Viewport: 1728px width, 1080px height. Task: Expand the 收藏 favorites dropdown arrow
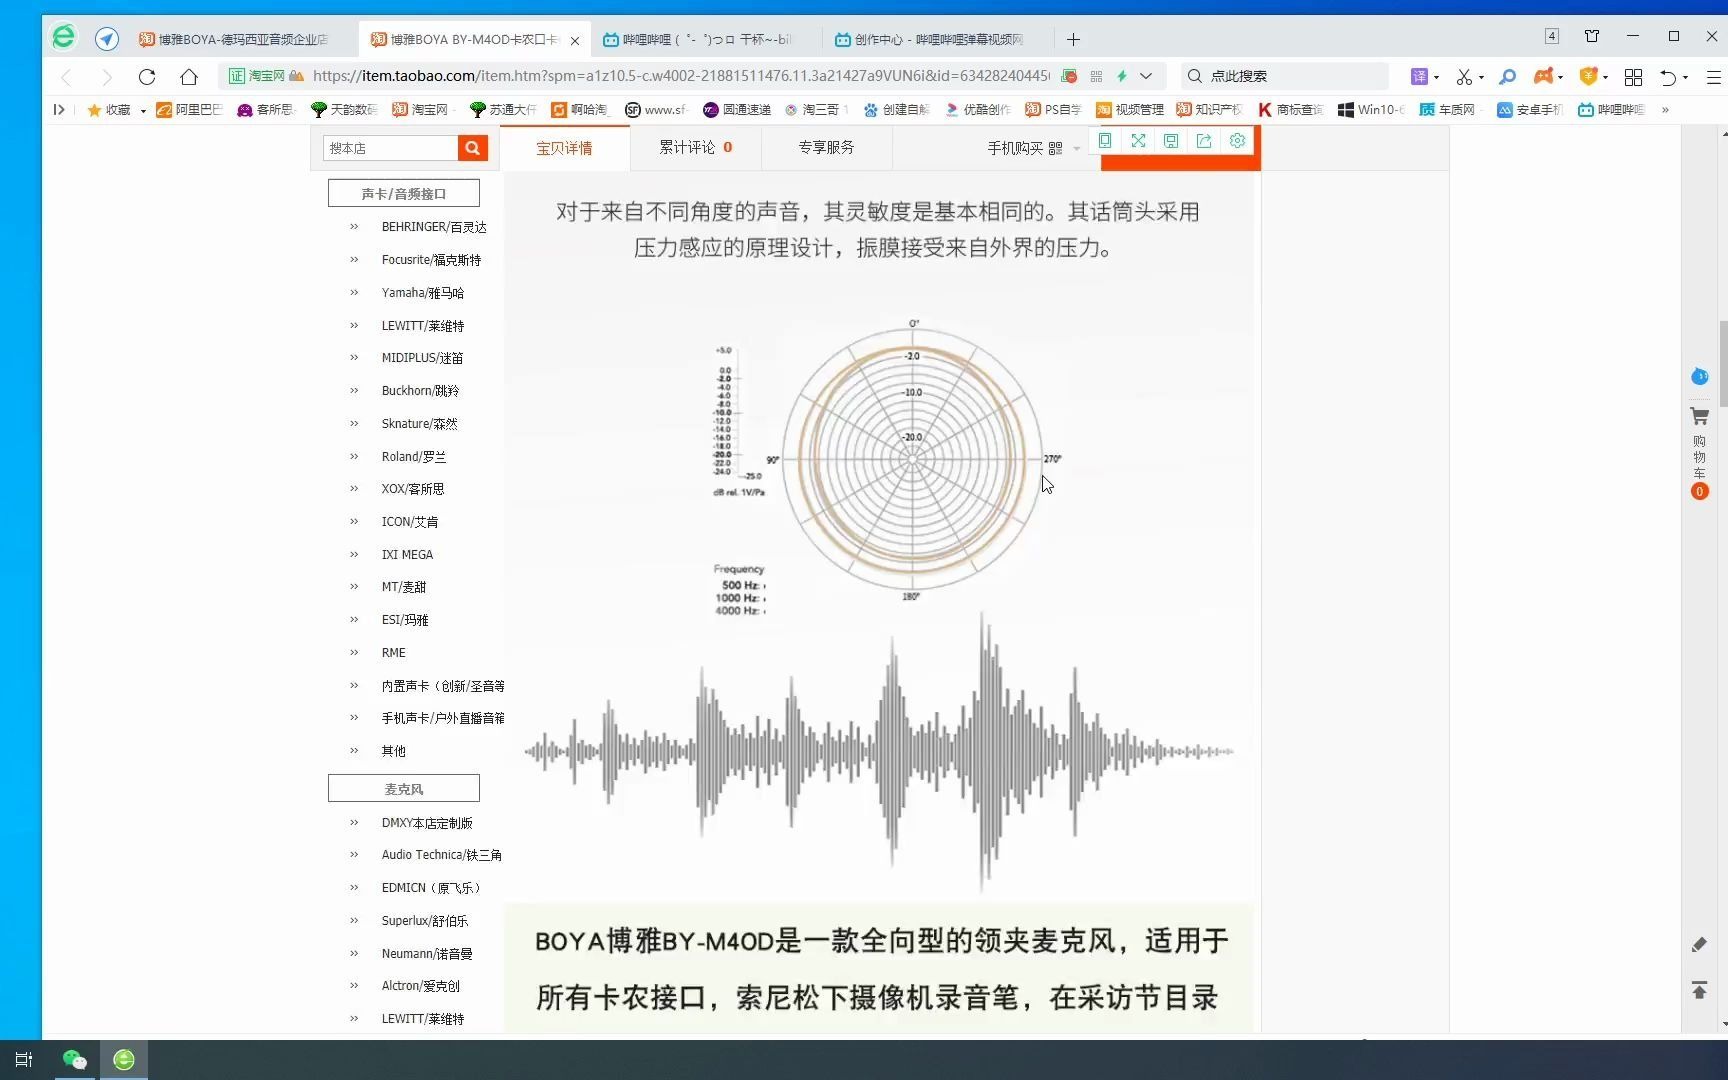click(143, 111)
